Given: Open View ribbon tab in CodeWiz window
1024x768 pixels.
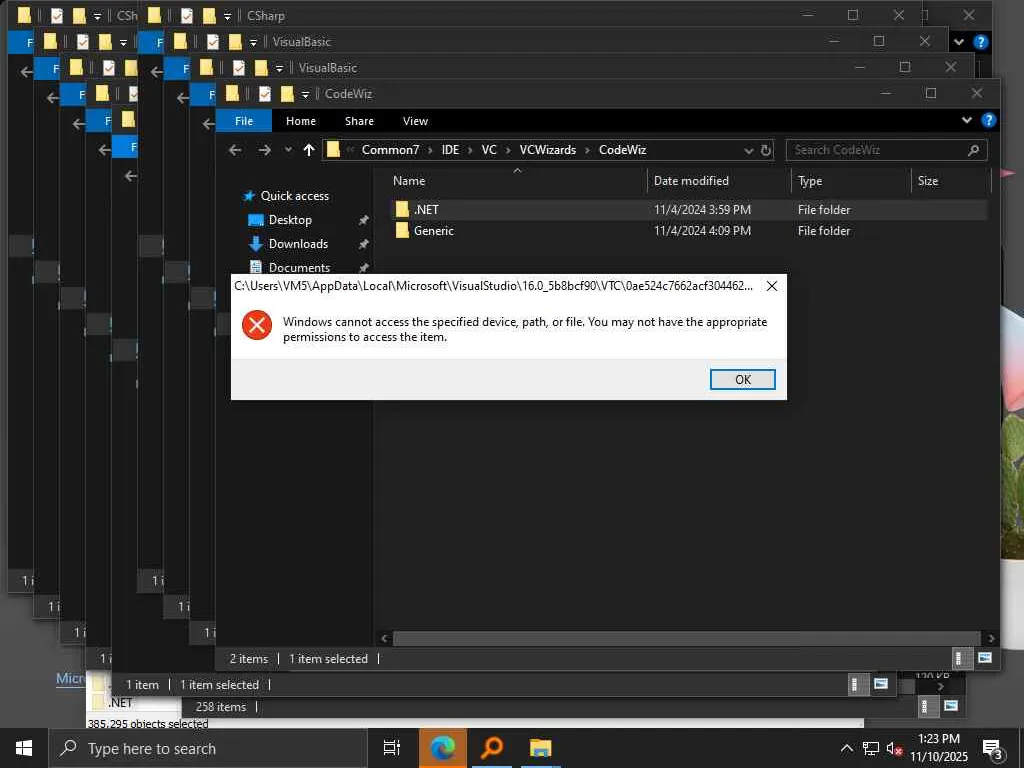Looking at the screenshot, I should pyautogui.click(x=415, y=121).
